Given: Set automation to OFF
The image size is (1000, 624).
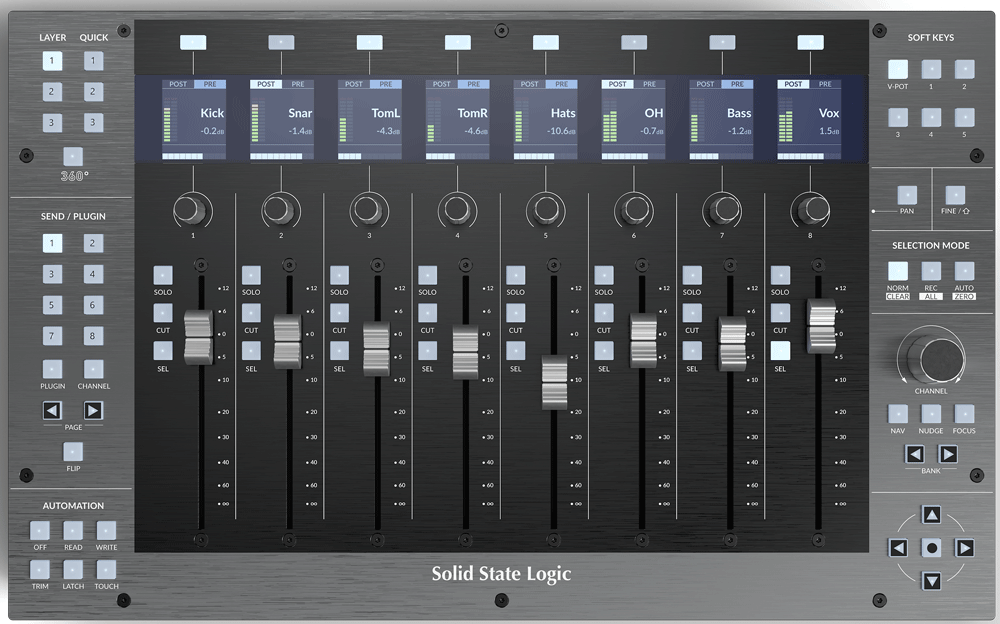Looking at the screenshot, I should click(40, 530).
